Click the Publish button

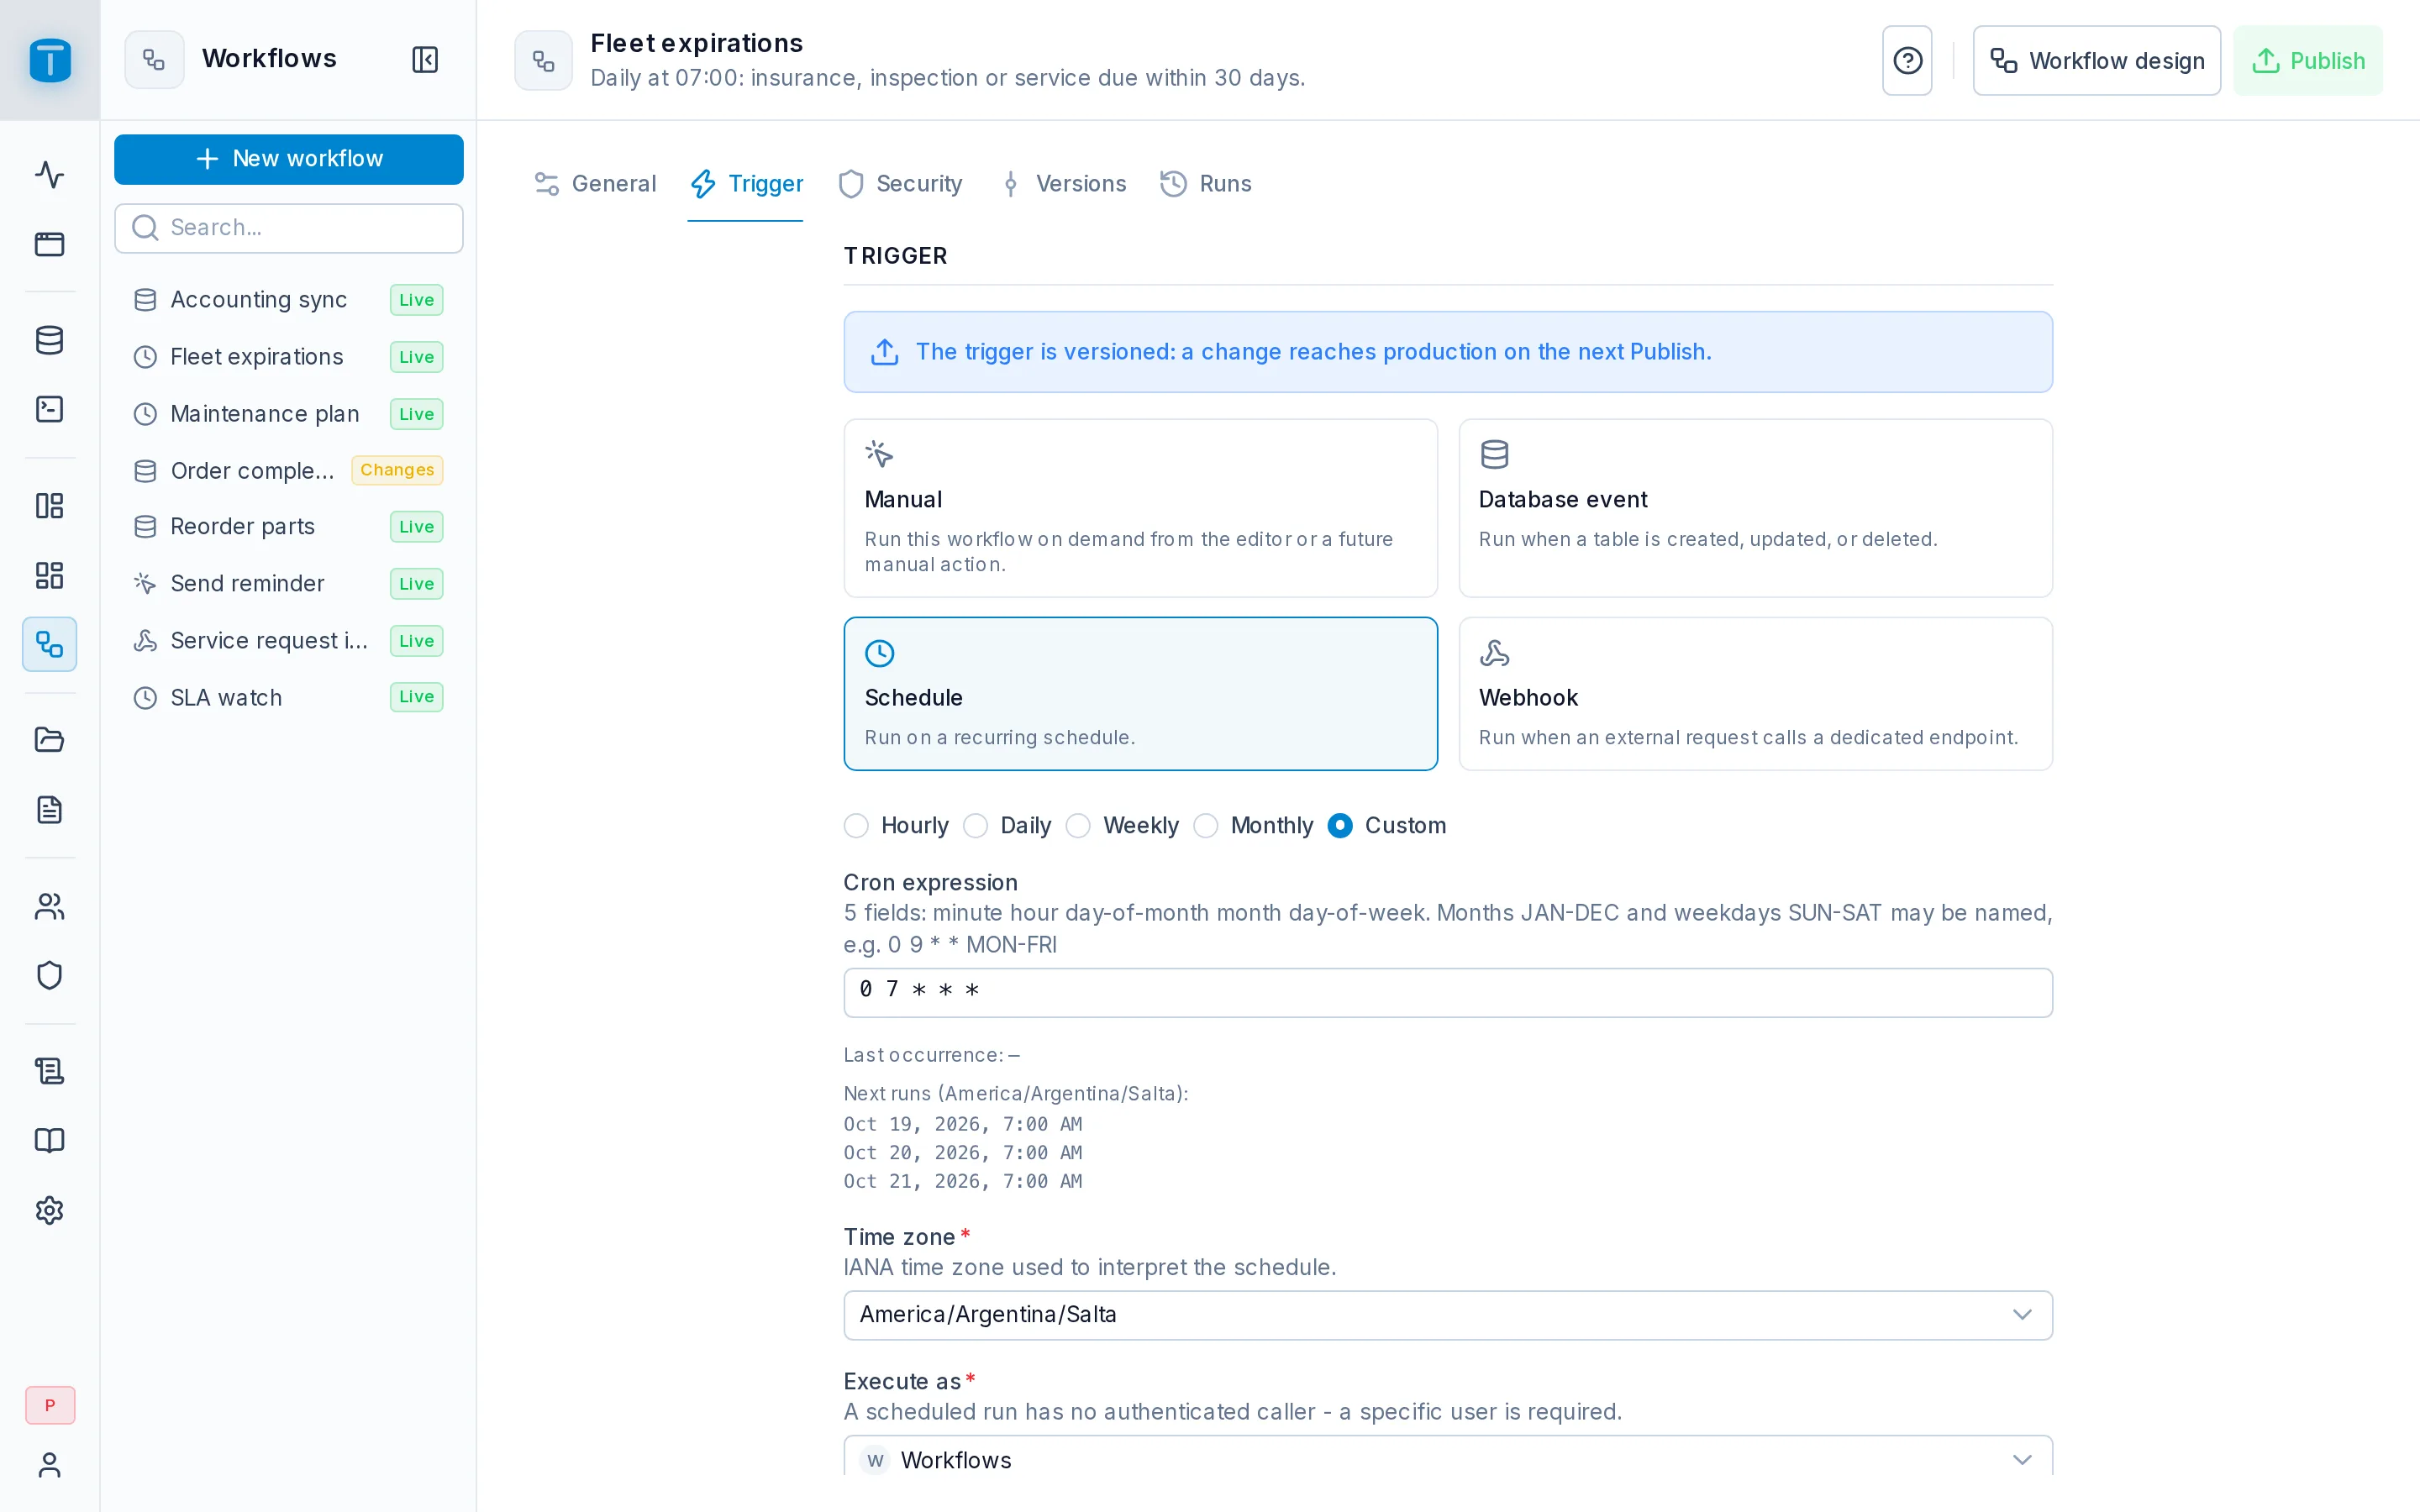(x=2307, y=60)
